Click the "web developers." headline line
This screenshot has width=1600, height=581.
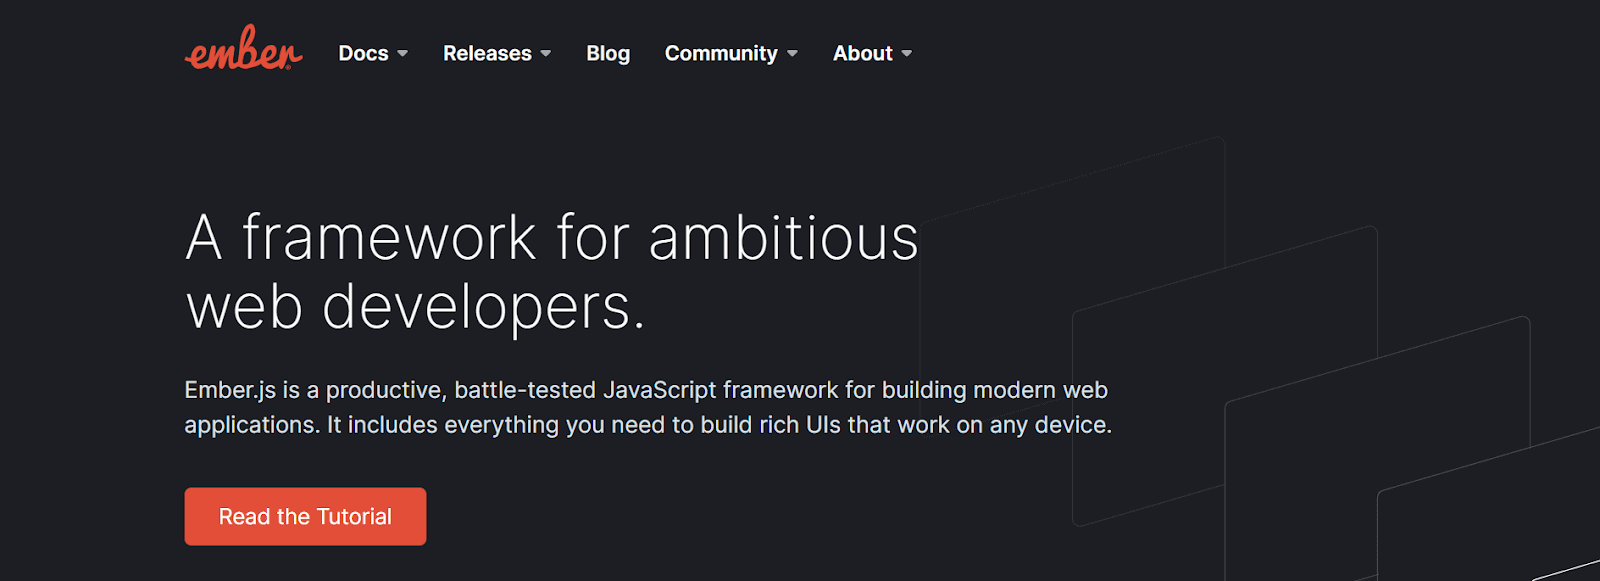416,307
